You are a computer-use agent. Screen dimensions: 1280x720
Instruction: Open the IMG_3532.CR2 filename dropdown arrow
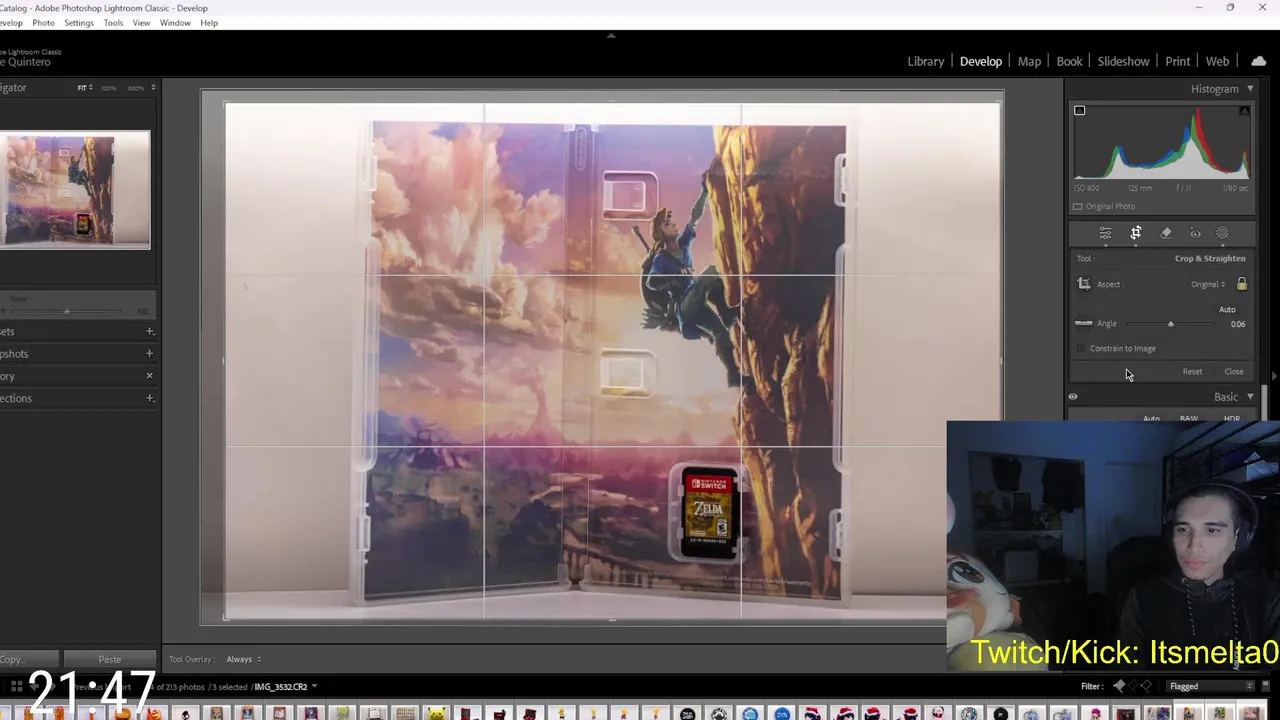click(314, 686)
